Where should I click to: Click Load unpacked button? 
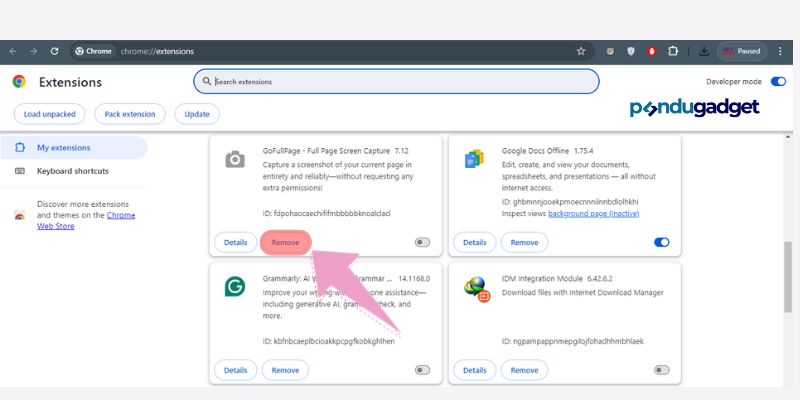(x=49, y=114)
